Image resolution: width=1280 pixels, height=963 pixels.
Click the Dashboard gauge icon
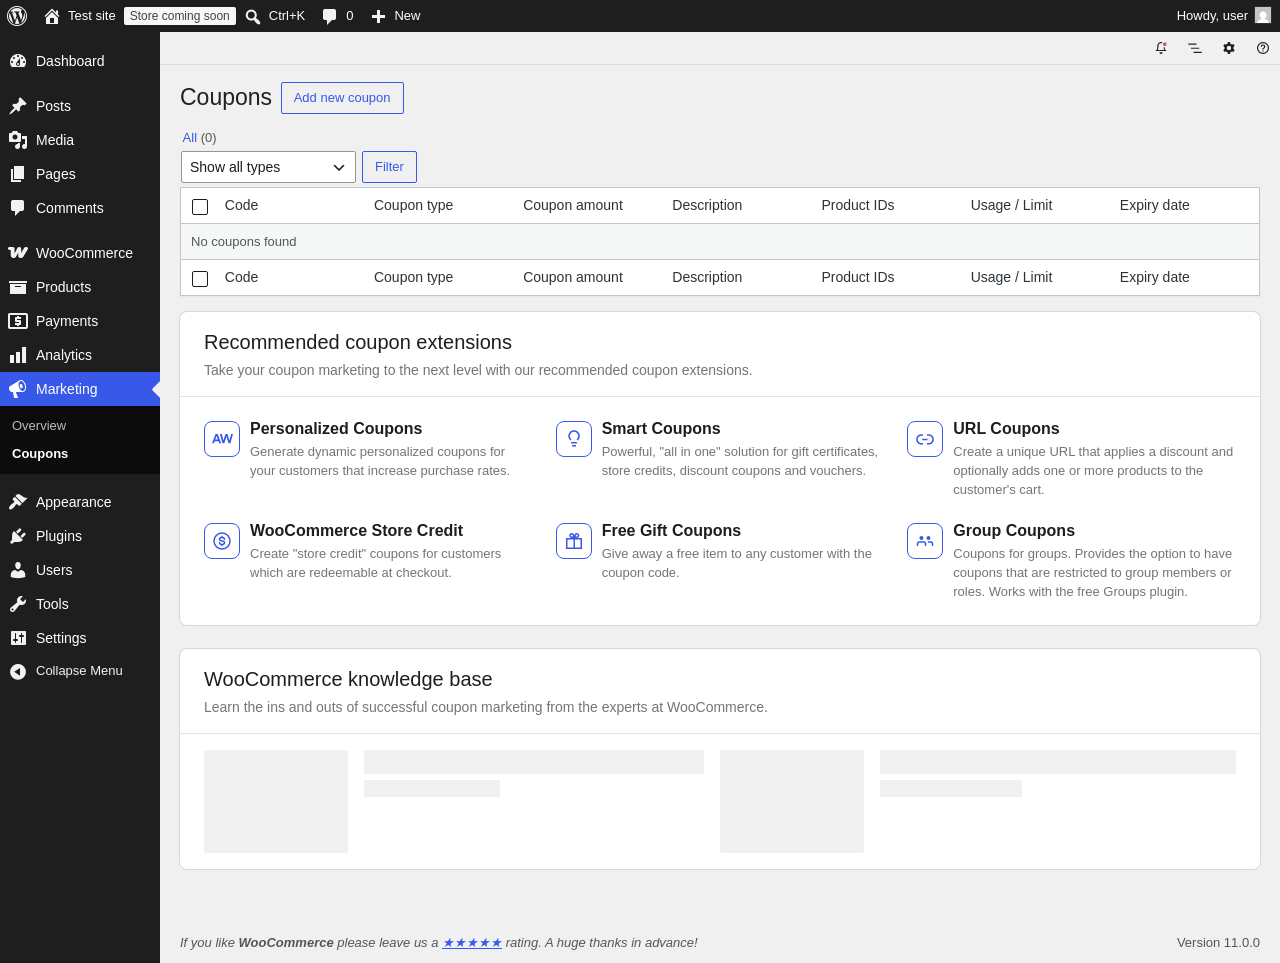[18, 61]
